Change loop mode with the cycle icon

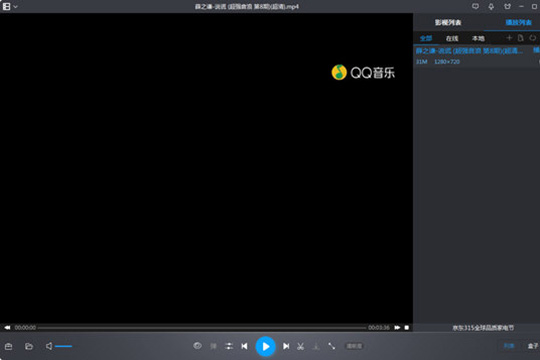pyautogui.click(x=532, y=38)
